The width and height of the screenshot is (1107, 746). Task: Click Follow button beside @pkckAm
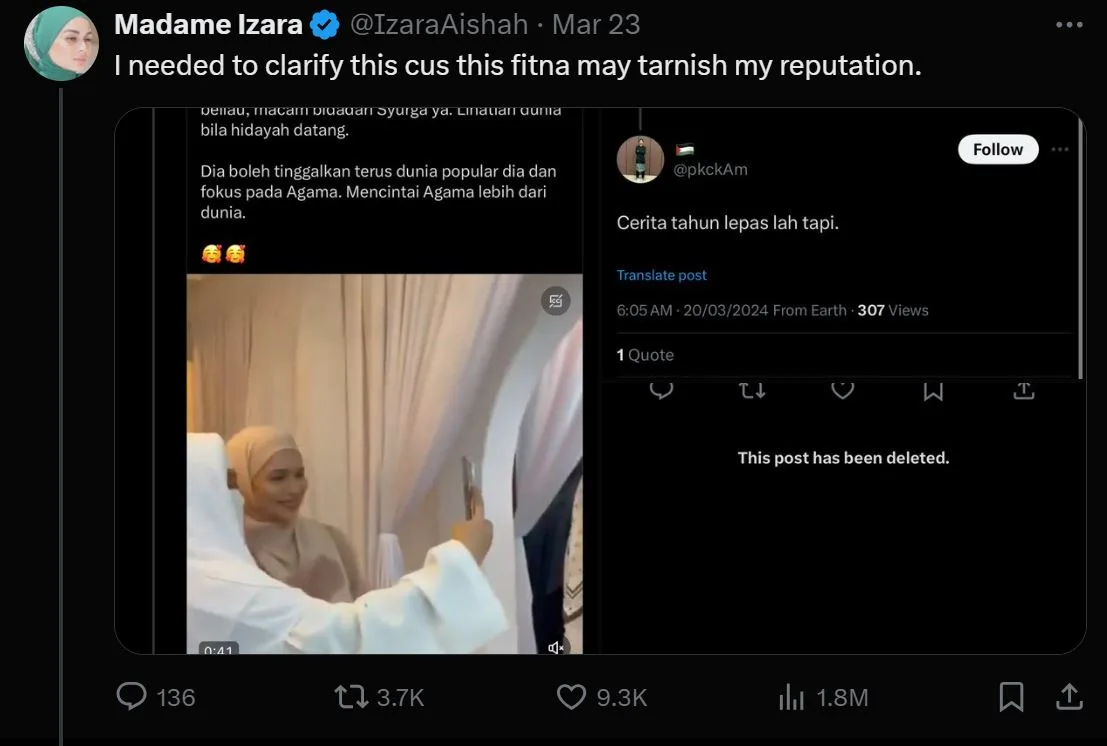(x=998, y=149)
